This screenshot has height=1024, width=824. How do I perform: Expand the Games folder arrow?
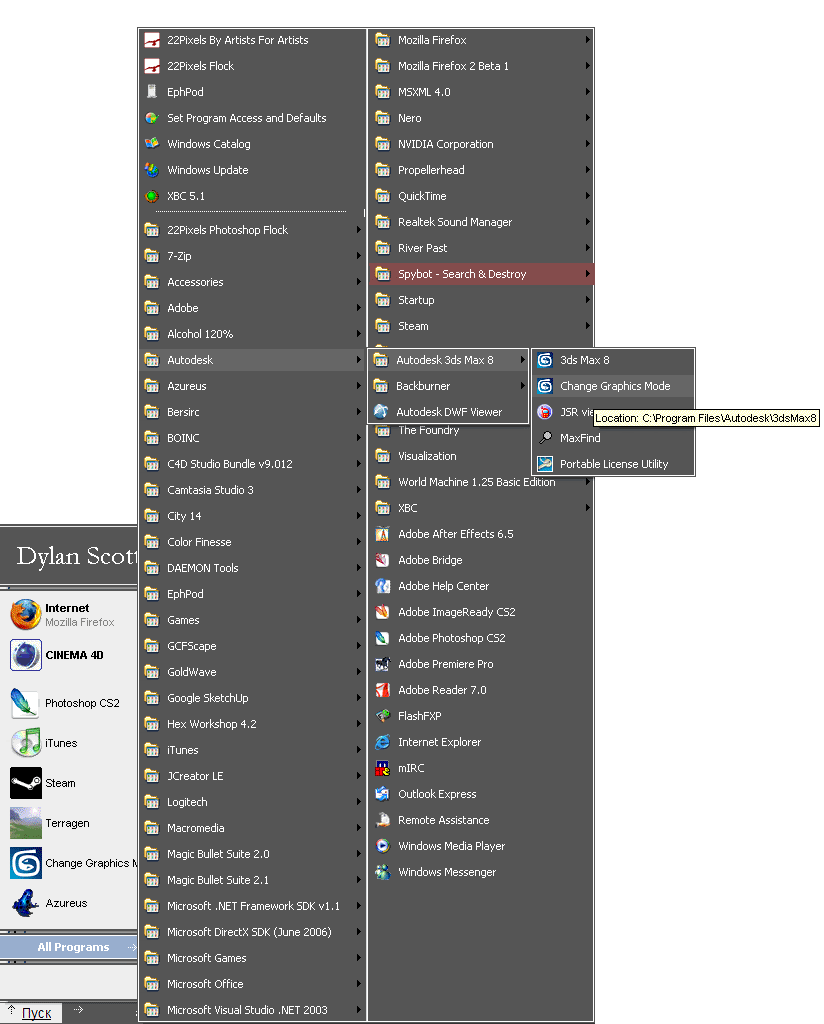pyautogui.click(x=358, y=620)
